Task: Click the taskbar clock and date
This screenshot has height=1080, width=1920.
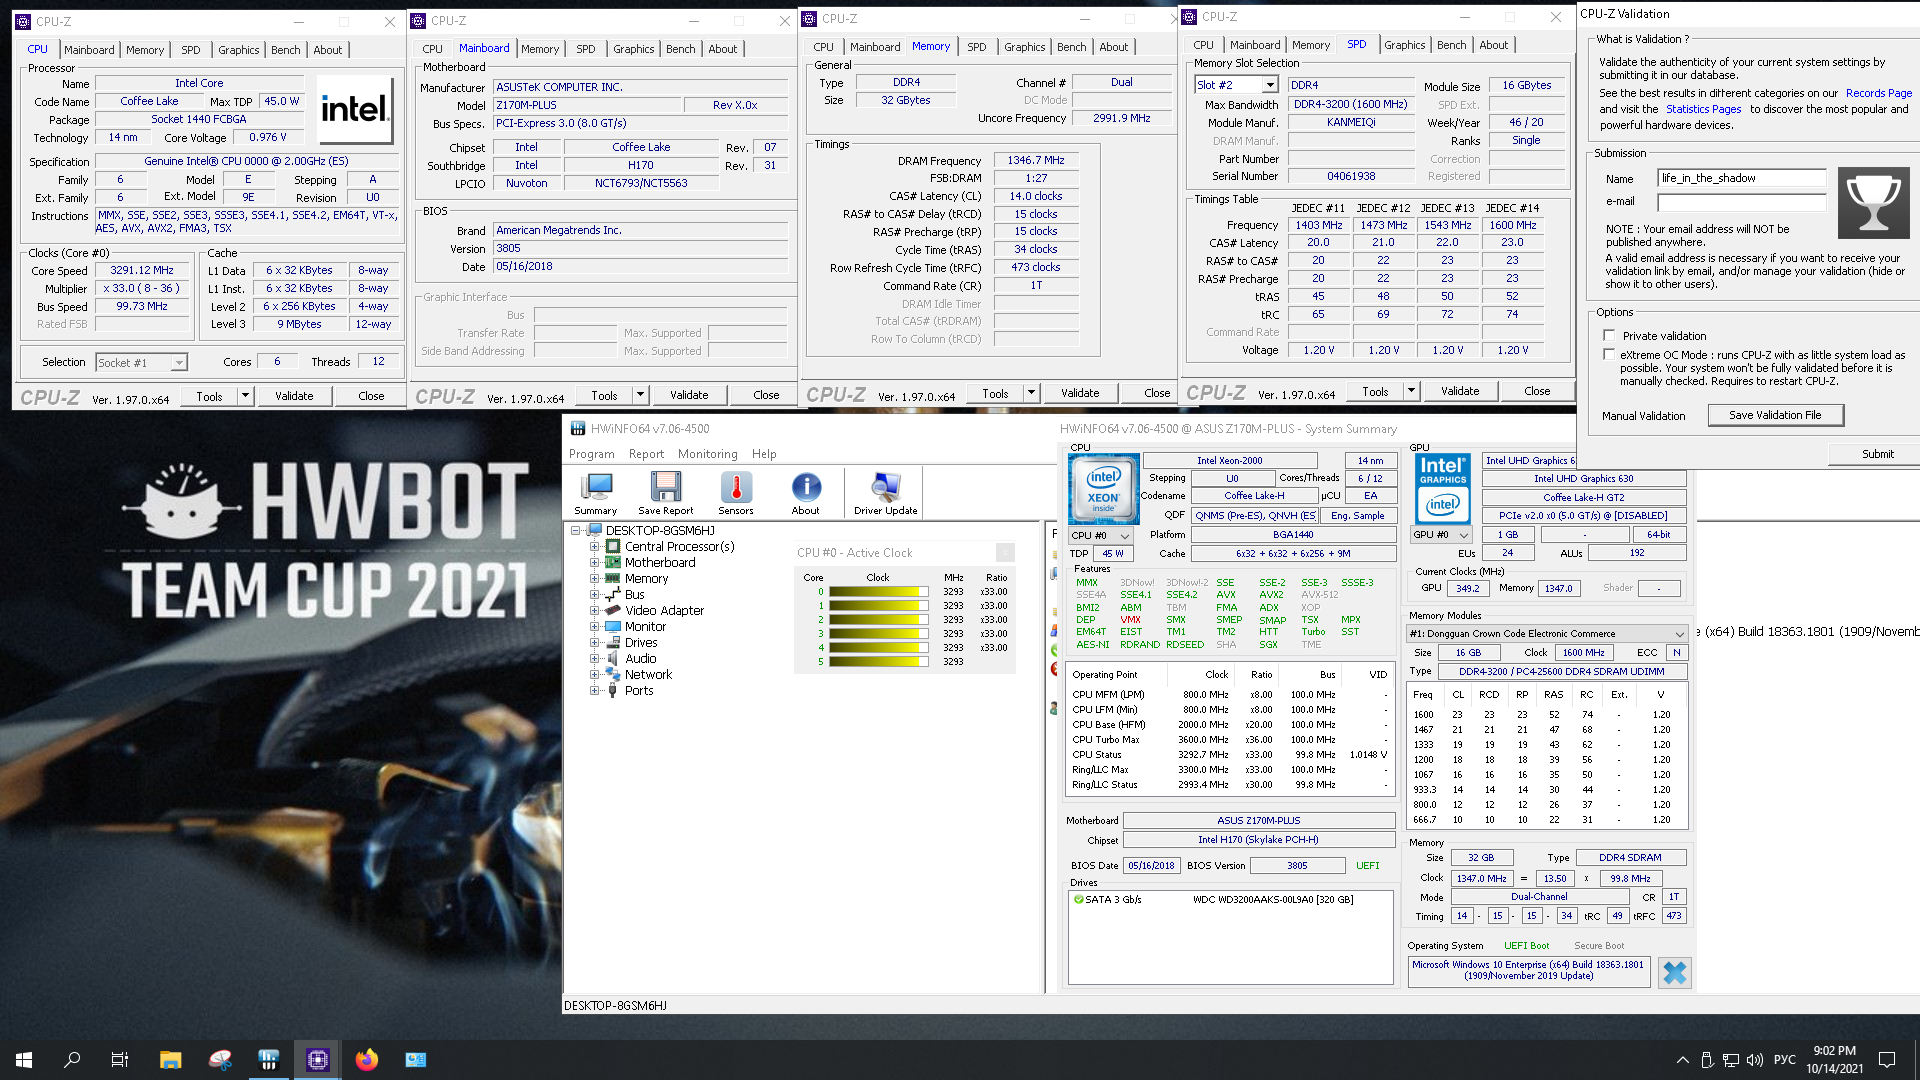Action: (x=1835, y=1060)
